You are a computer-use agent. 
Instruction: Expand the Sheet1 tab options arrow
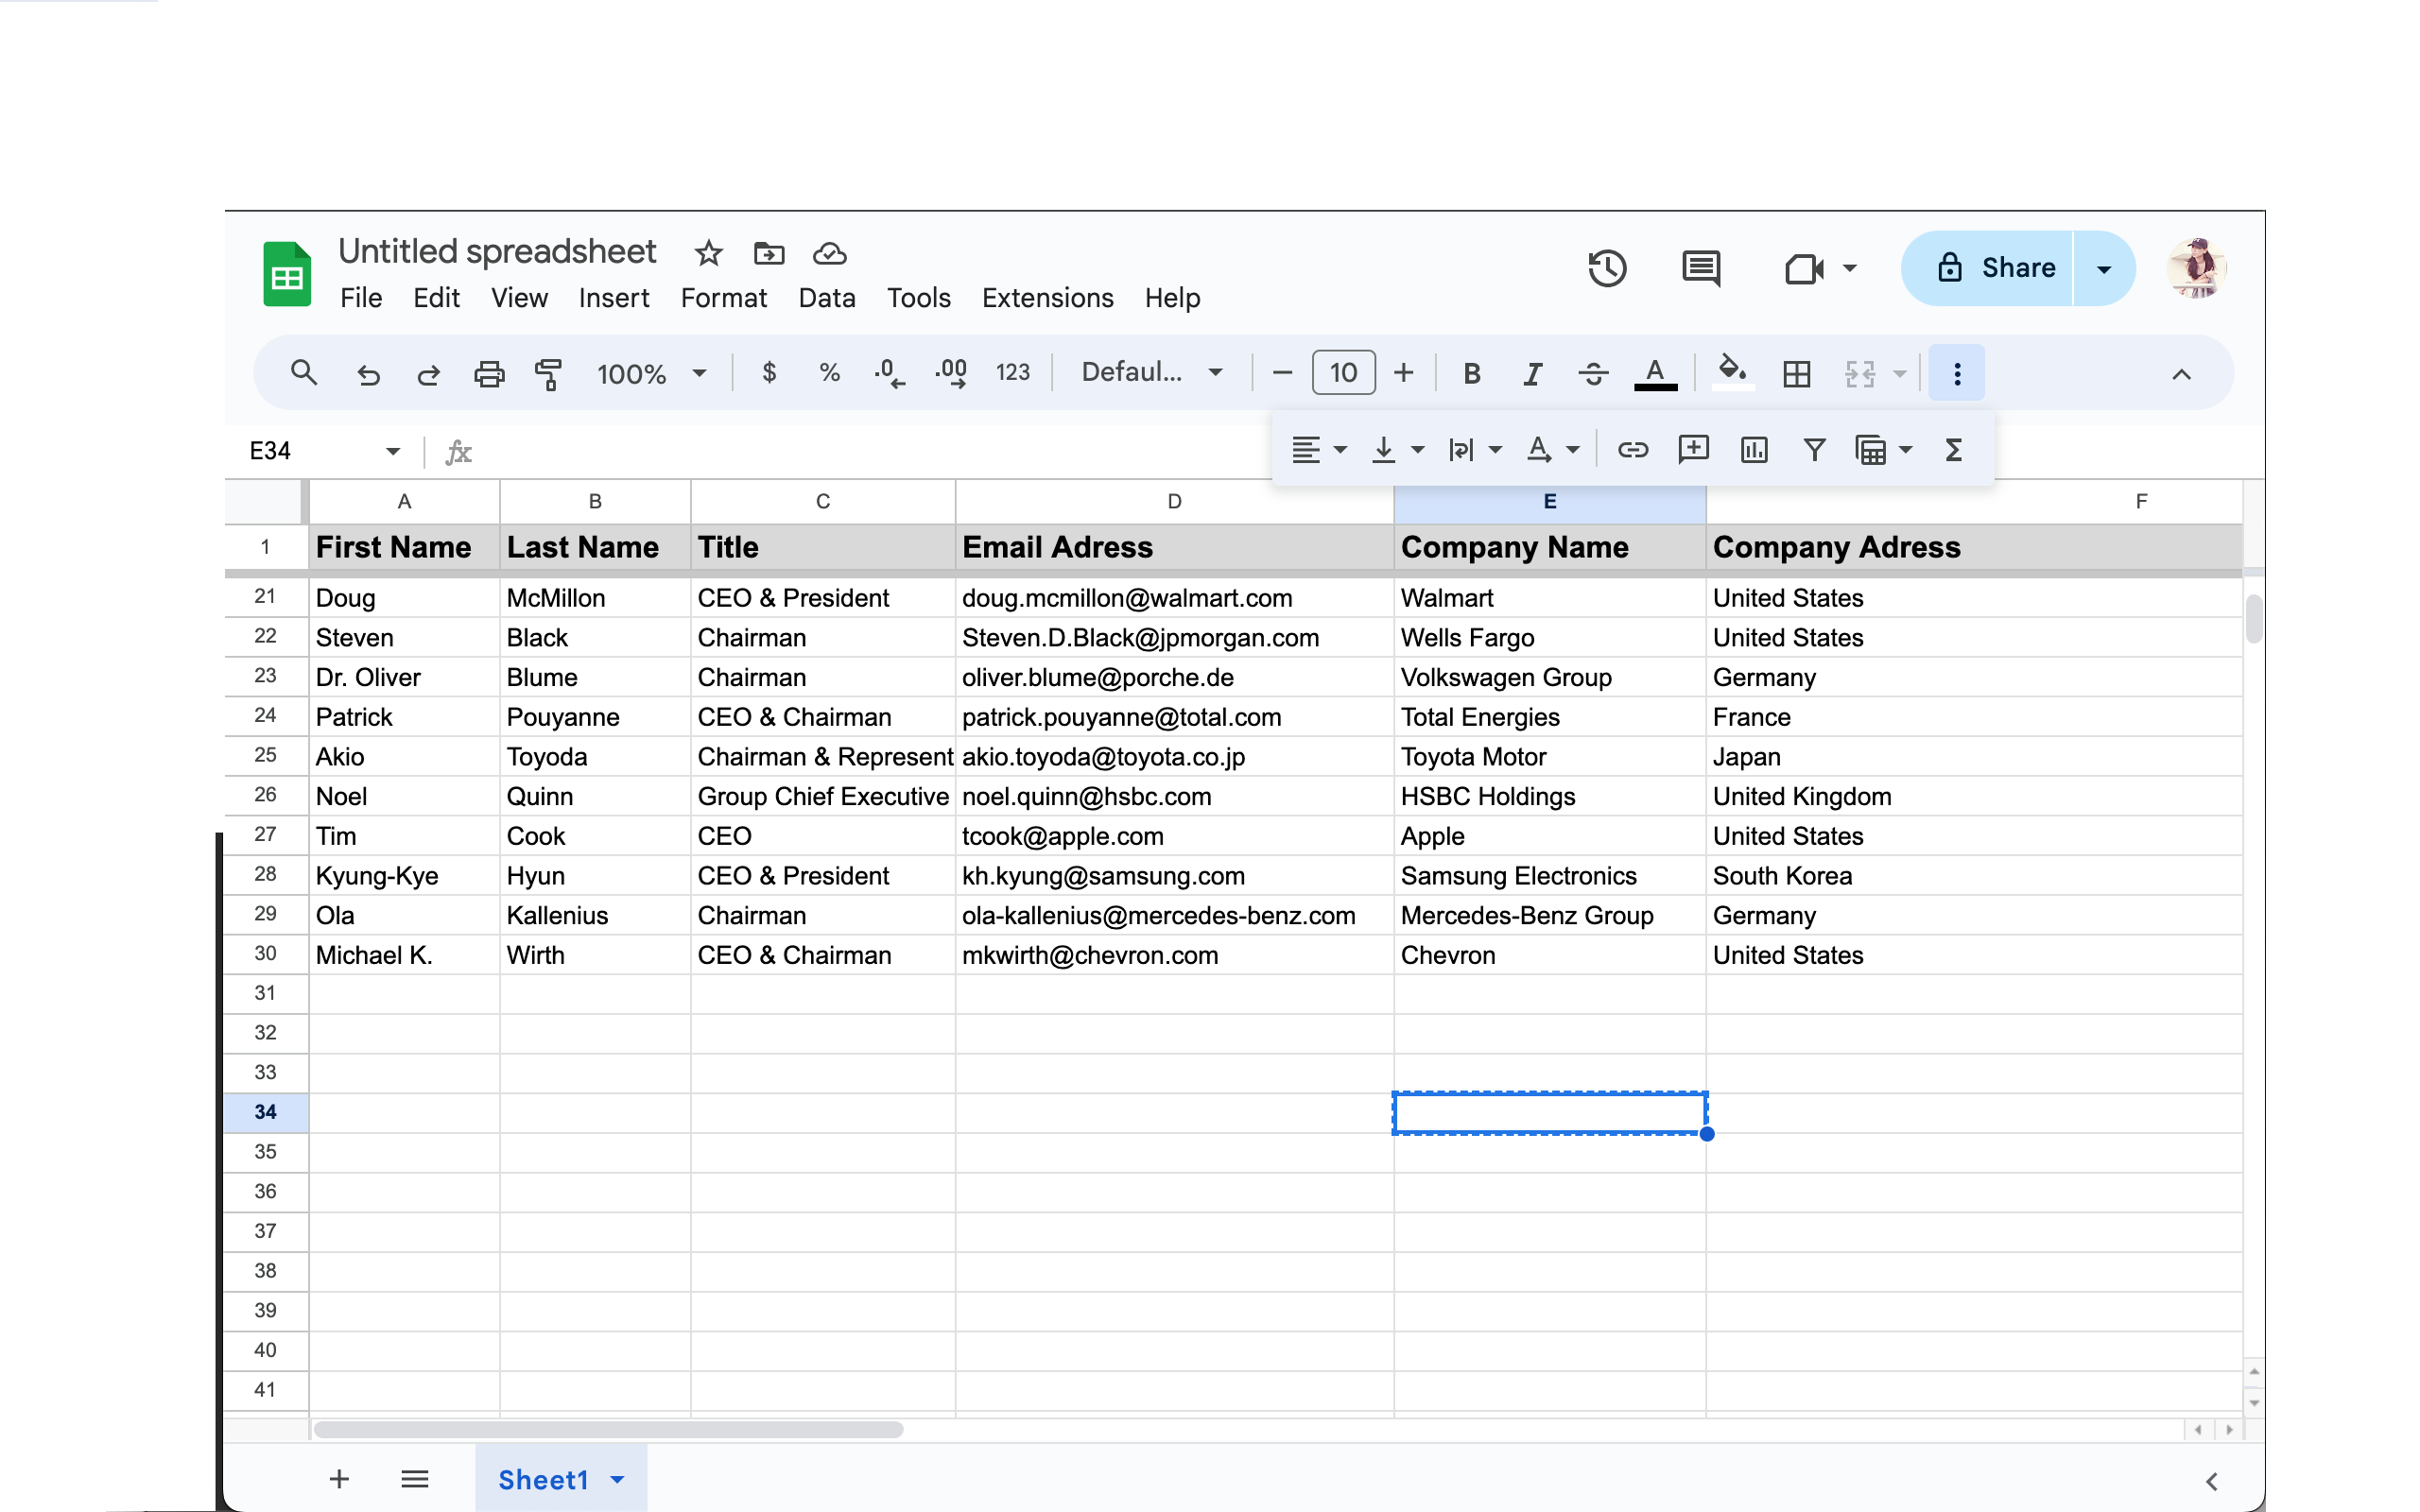[617, 1479]
